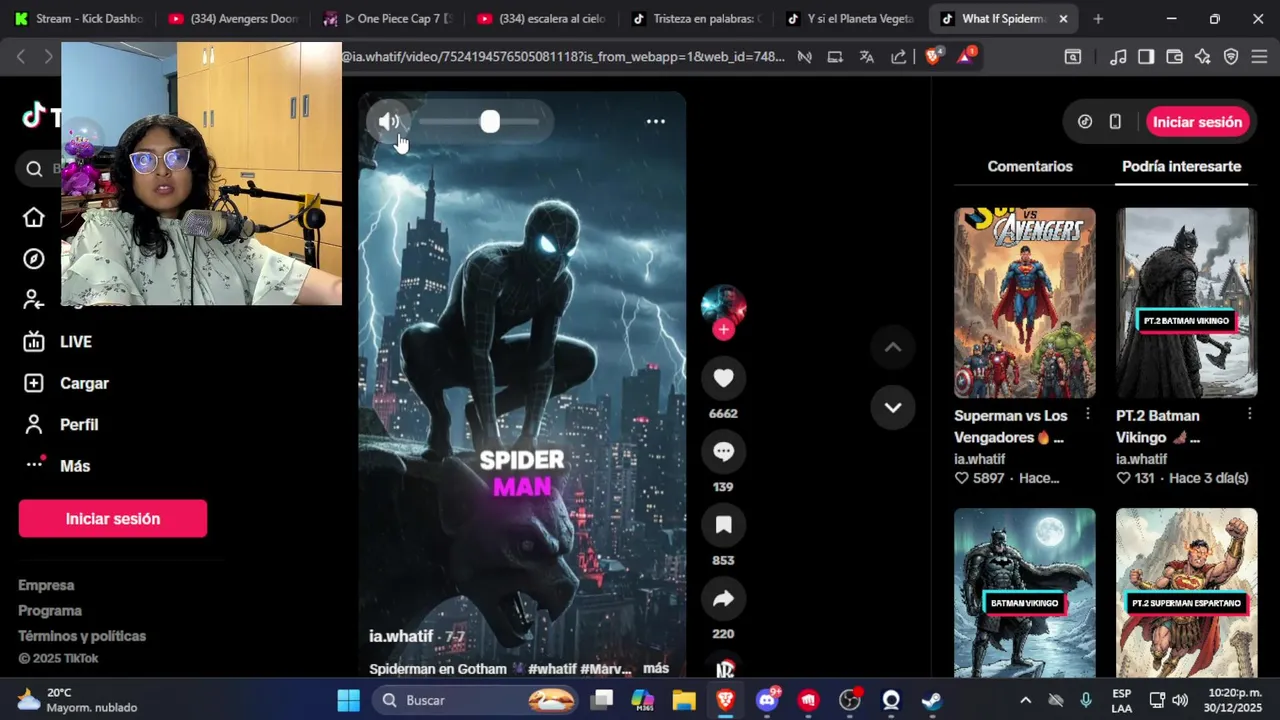This screenshot has width=1280, height=720.
Task: Switch to the escalera al cielo tab
Action: point(542,19)
